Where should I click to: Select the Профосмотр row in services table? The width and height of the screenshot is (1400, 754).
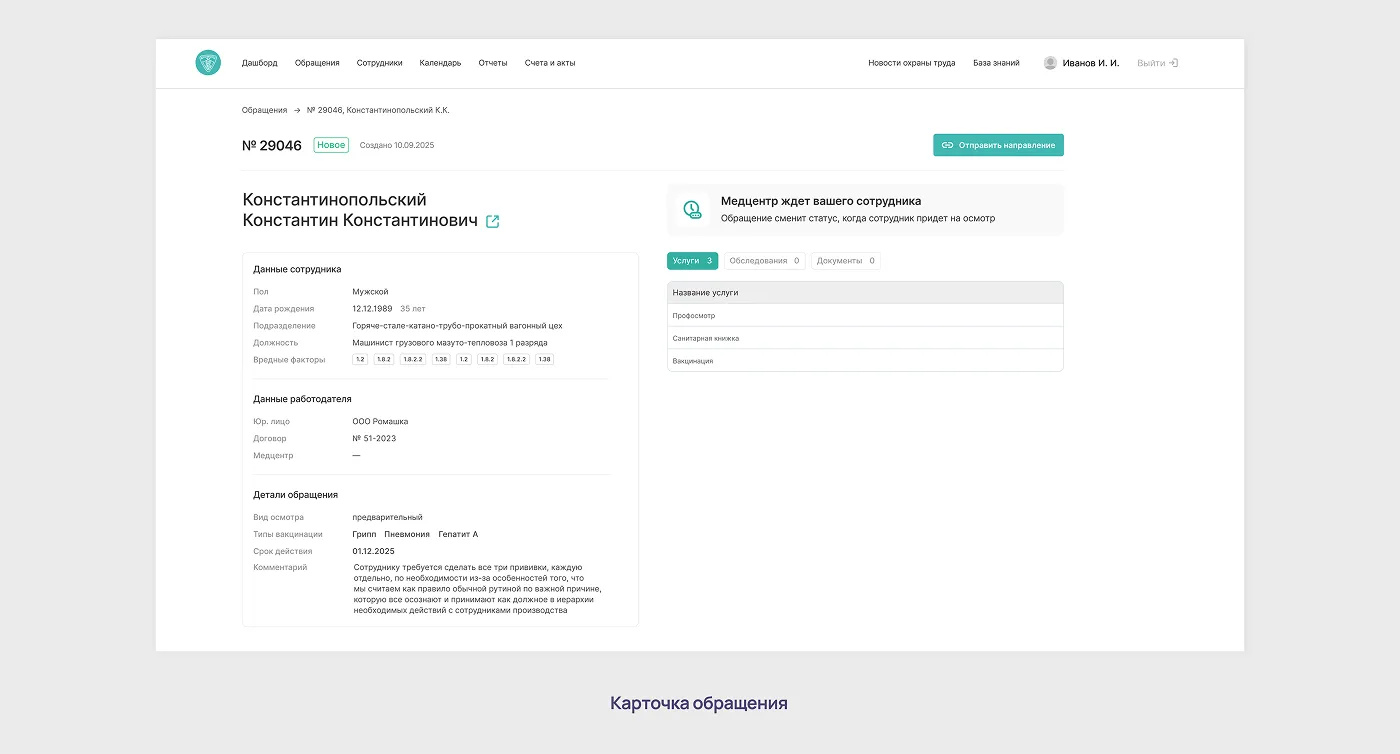(864, 314)
